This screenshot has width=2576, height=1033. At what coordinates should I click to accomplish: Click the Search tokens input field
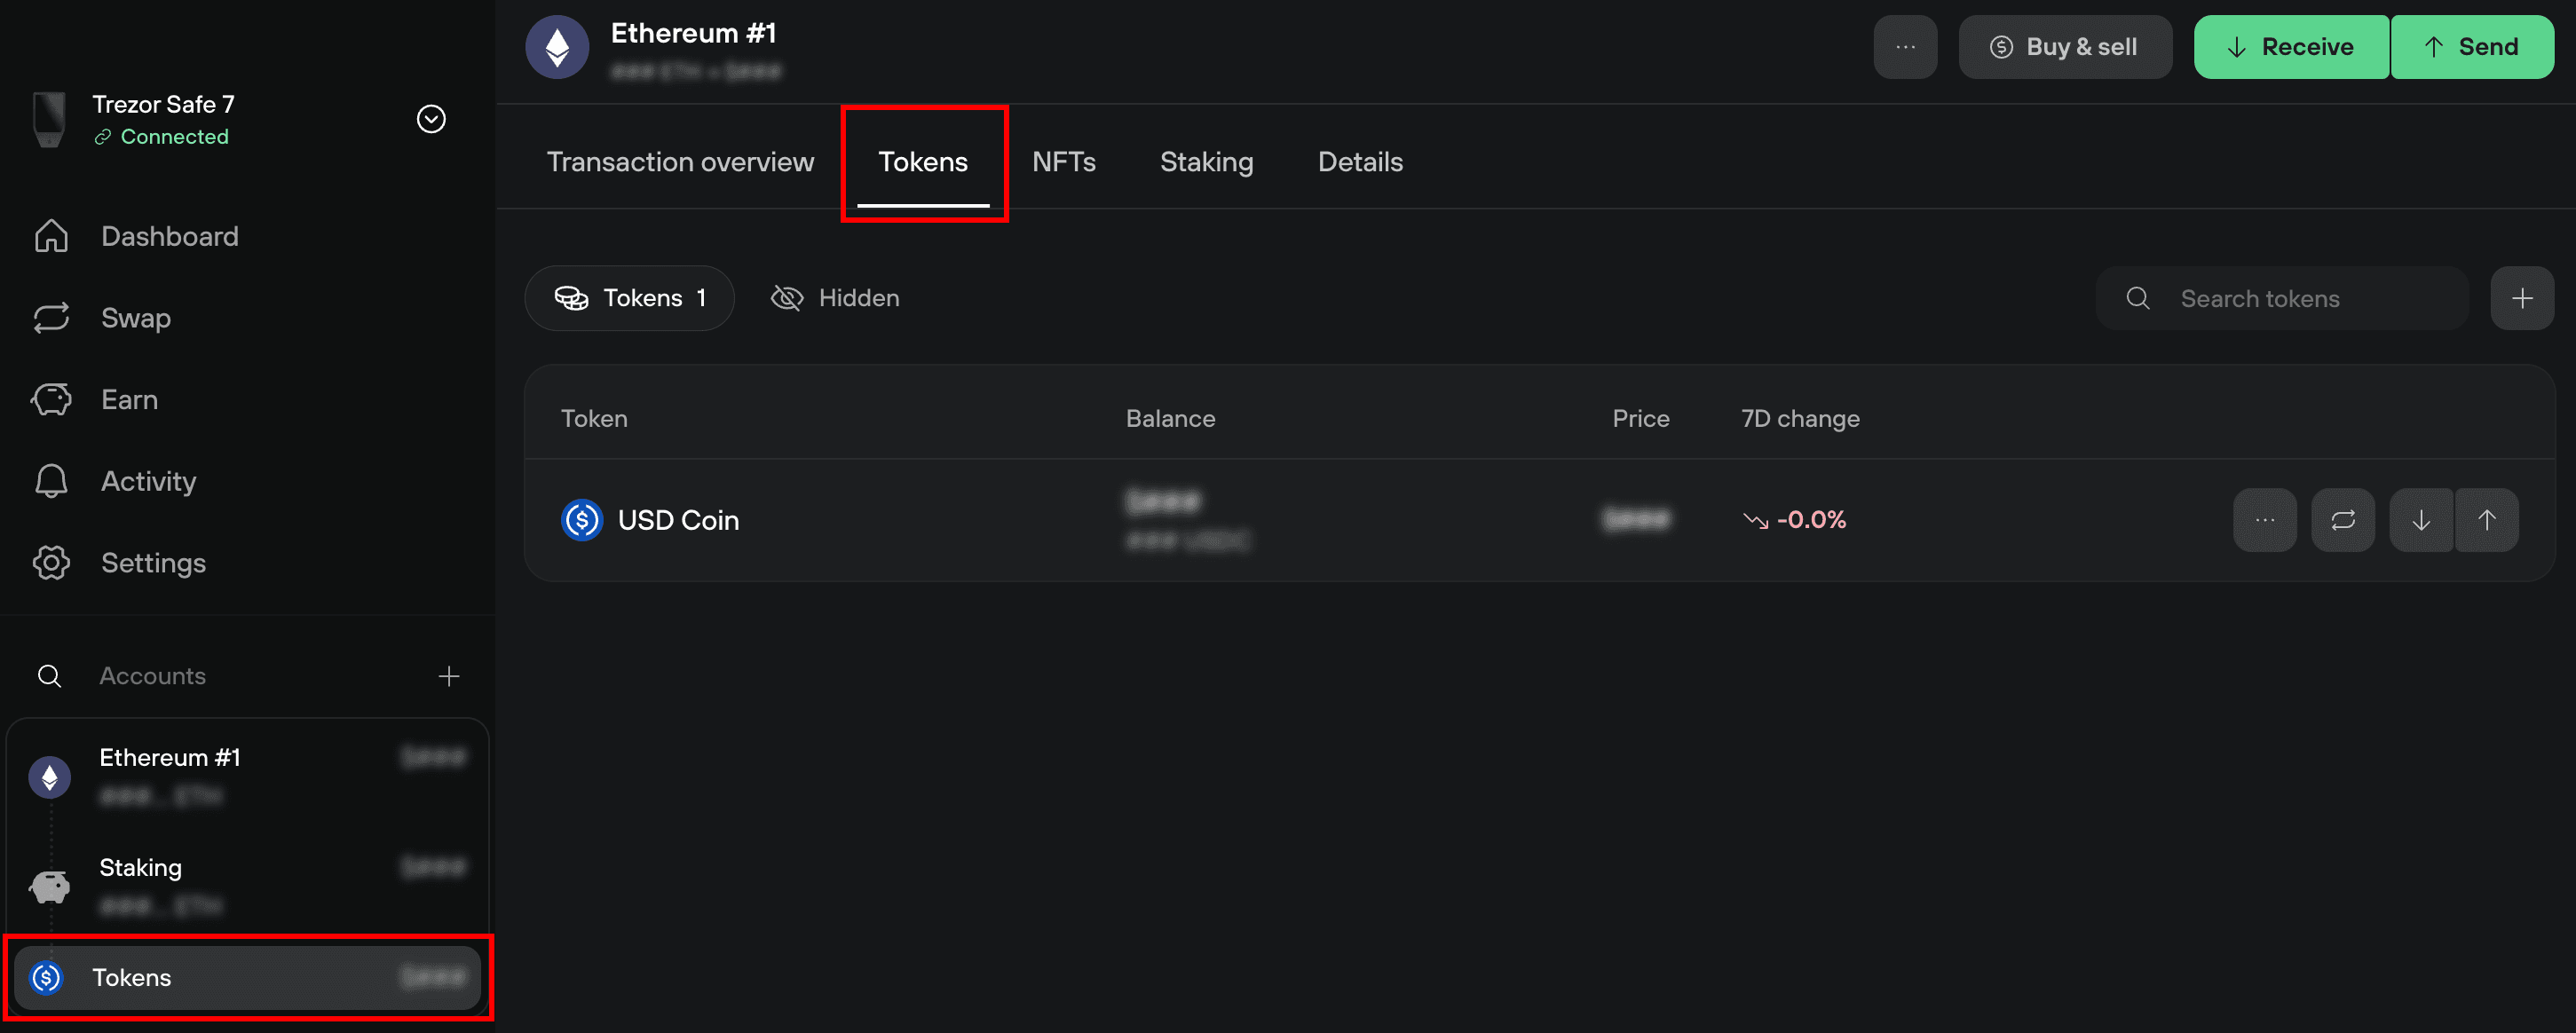pos(2281,298)
